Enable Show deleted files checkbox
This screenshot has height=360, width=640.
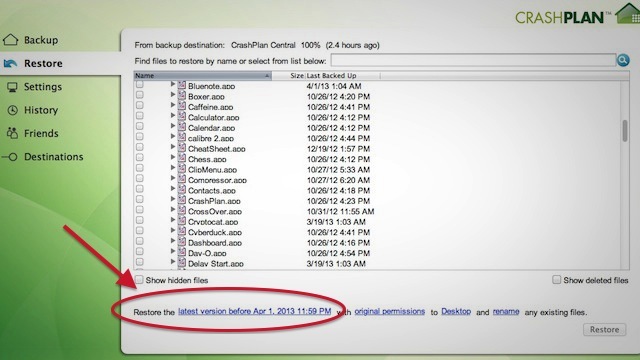coord(556,280)
